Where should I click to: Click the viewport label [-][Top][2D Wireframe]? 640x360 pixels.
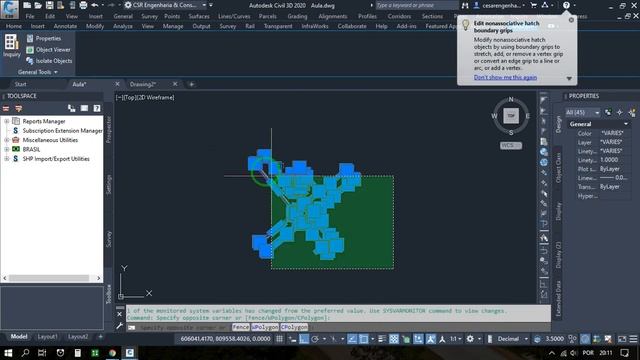pos(145,98)
